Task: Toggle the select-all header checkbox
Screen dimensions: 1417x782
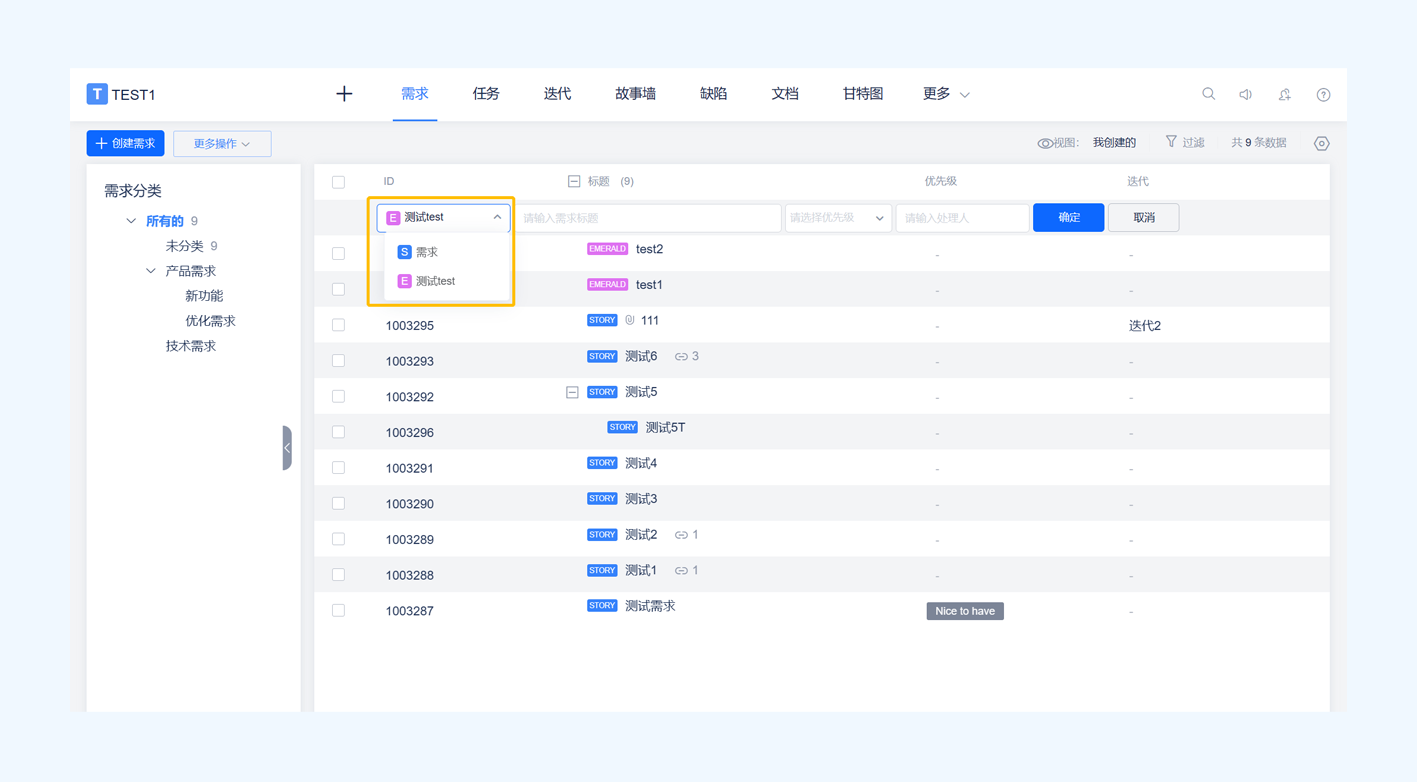Action: [x=338, y=182]
